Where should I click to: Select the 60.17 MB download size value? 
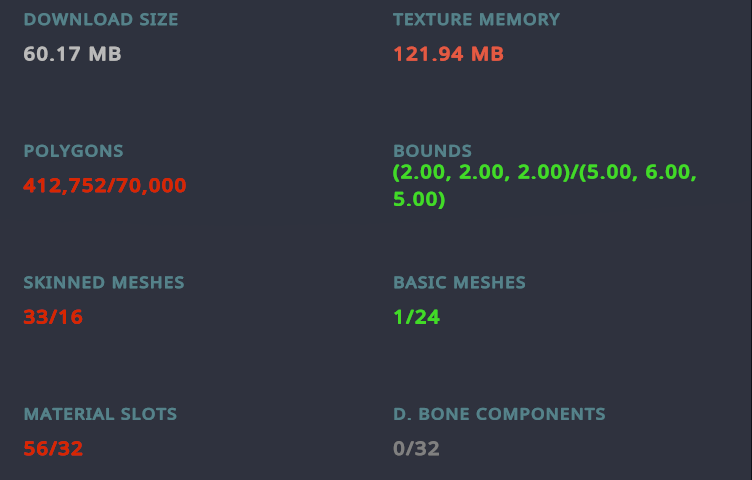(72, 54)
